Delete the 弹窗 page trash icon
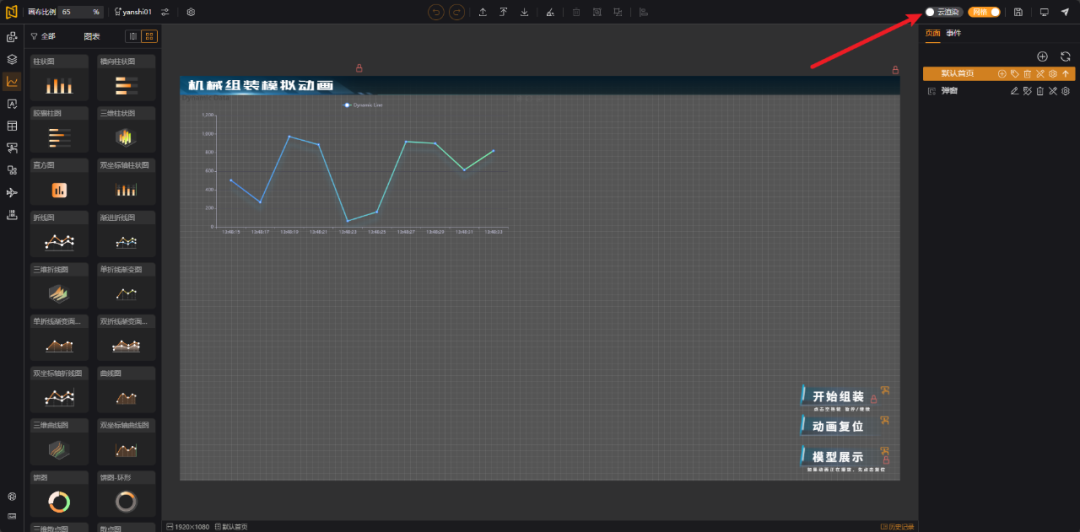Image resolution: width=1080 pixels, height=532 pixels. pos(1040,91)
